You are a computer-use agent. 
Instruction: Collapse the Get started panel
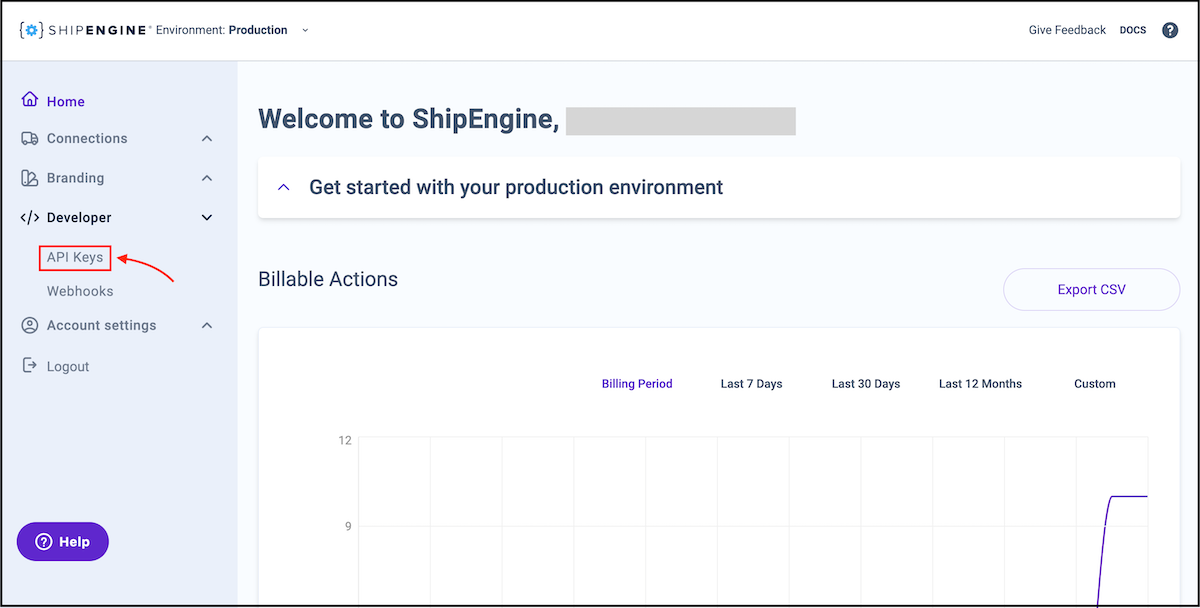tap(284, 187)
